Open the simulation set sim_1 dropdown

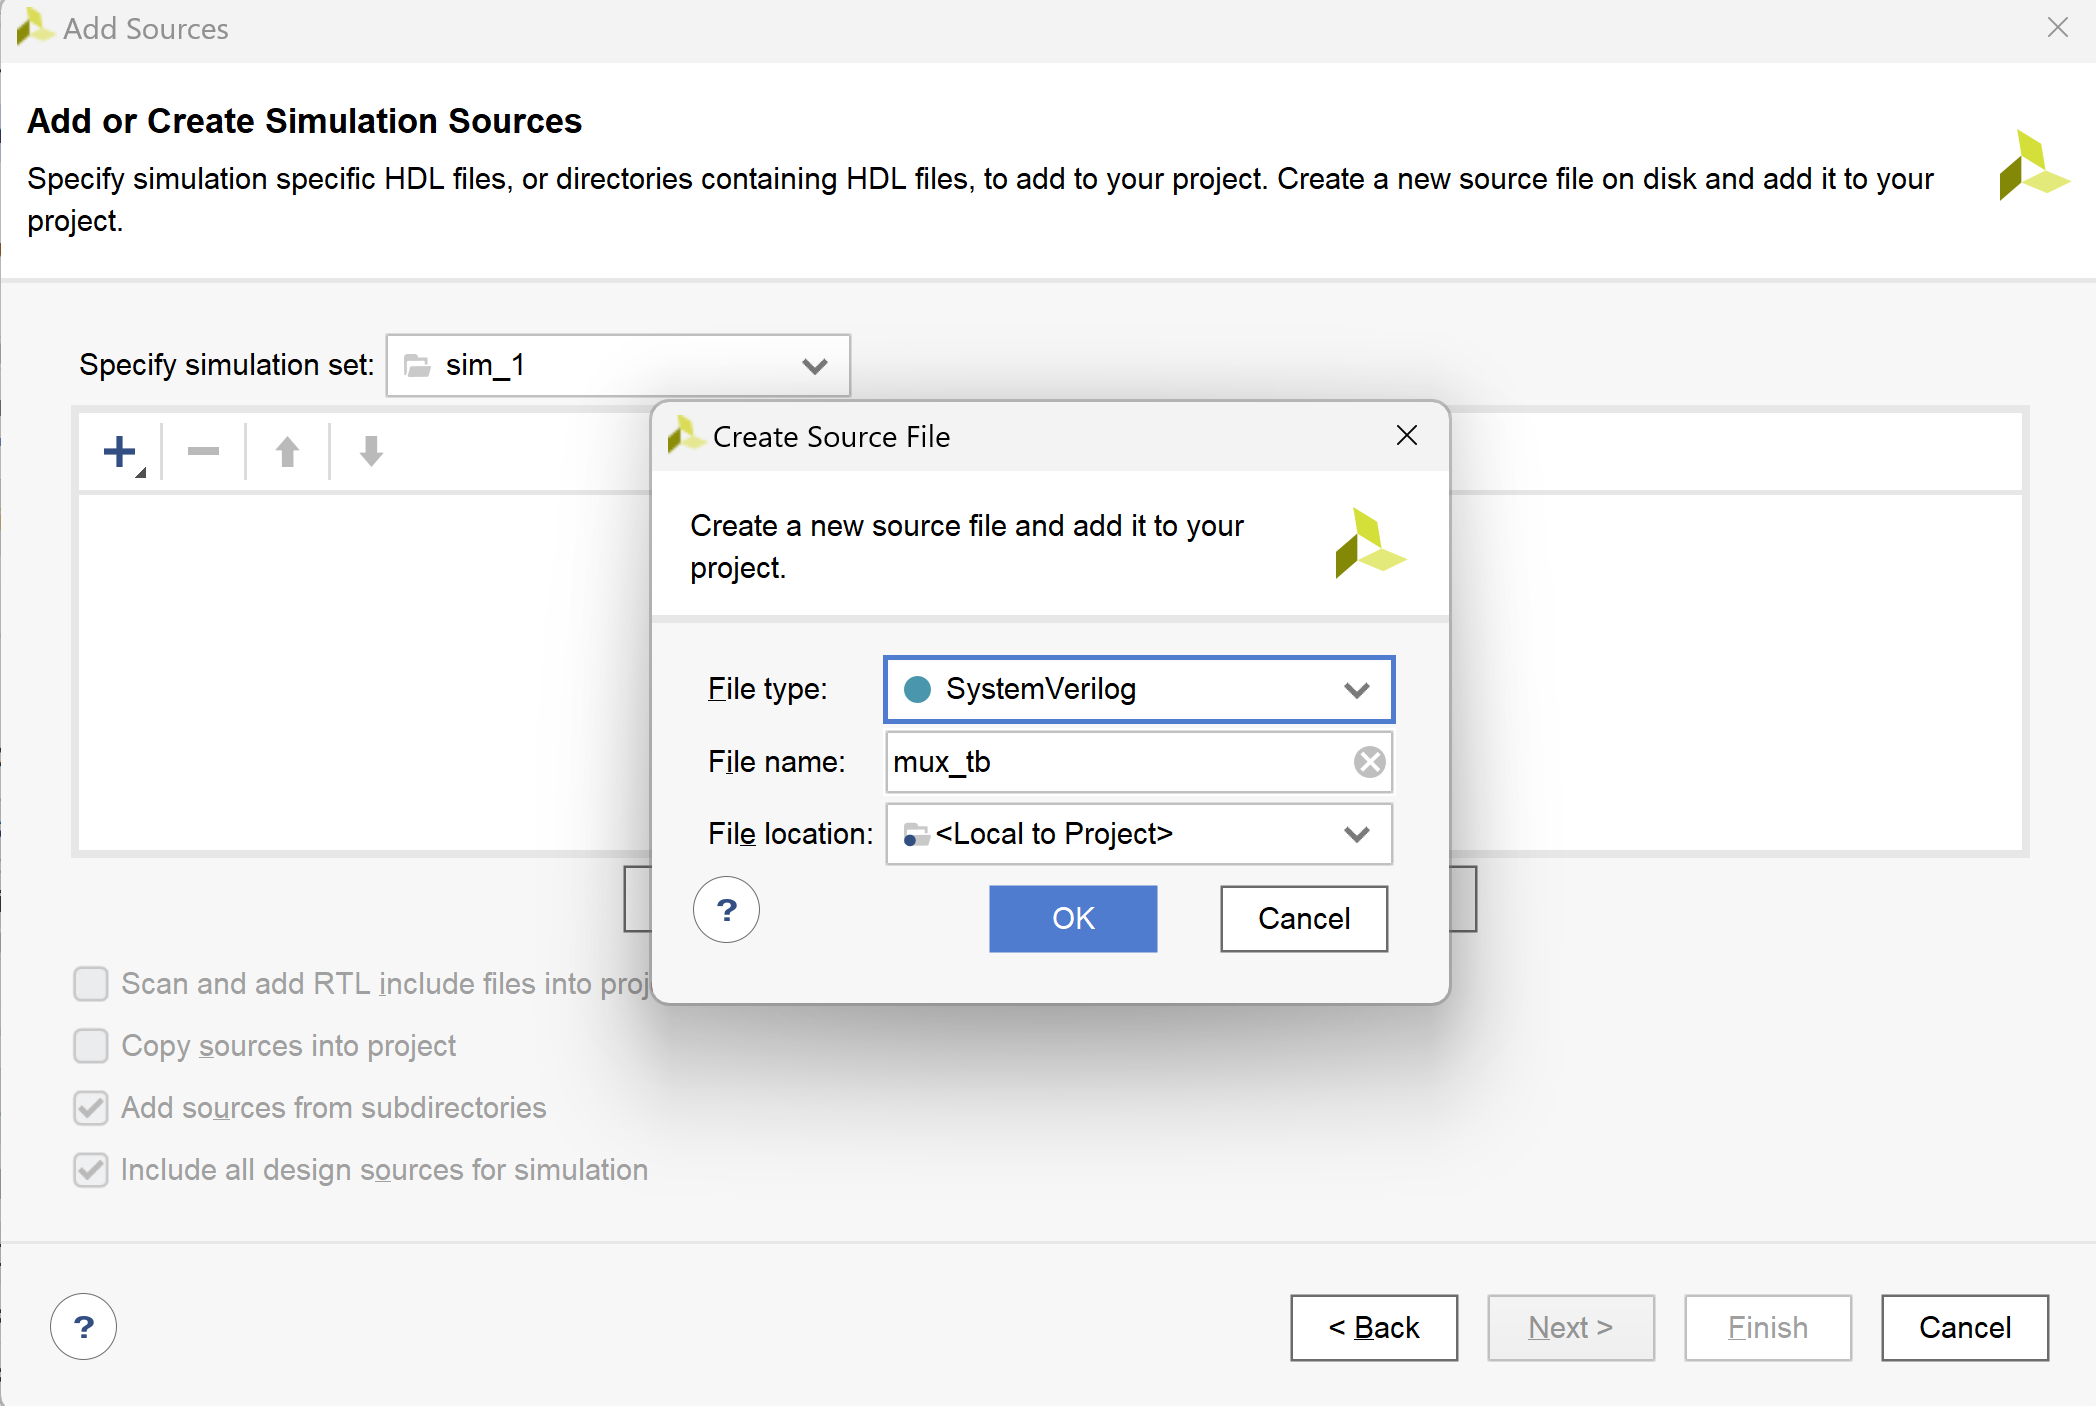(x=618, y=366)
